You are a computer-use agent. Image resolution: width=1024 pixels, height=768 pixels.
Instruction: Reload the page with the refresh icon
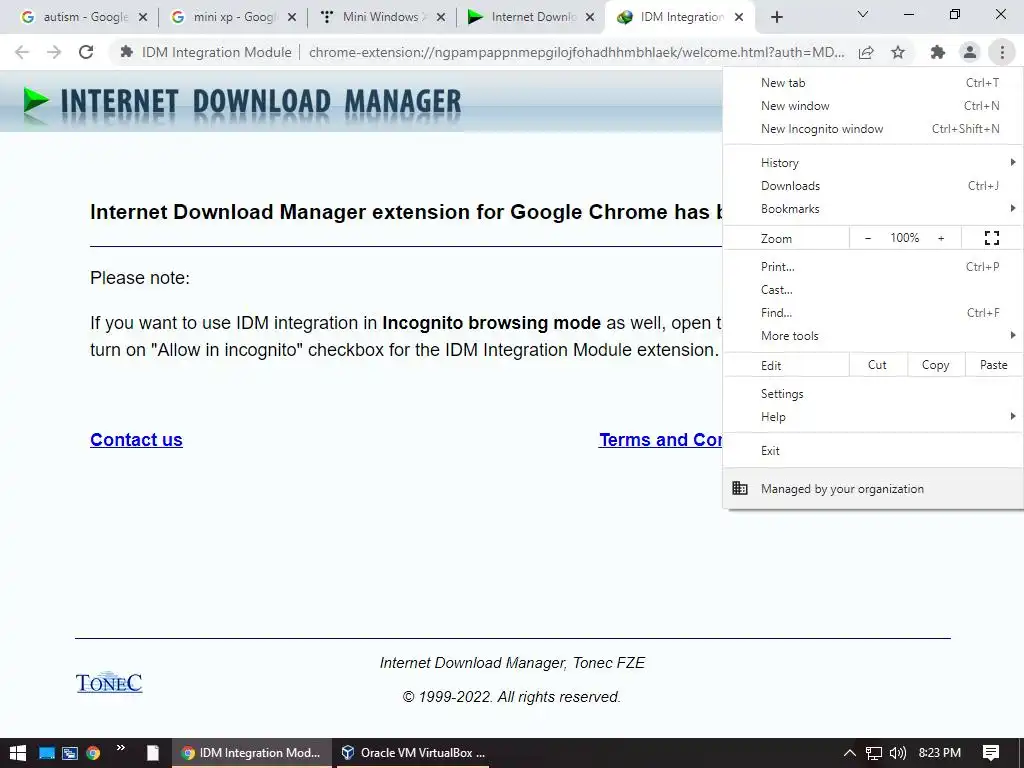click(86, 52)
